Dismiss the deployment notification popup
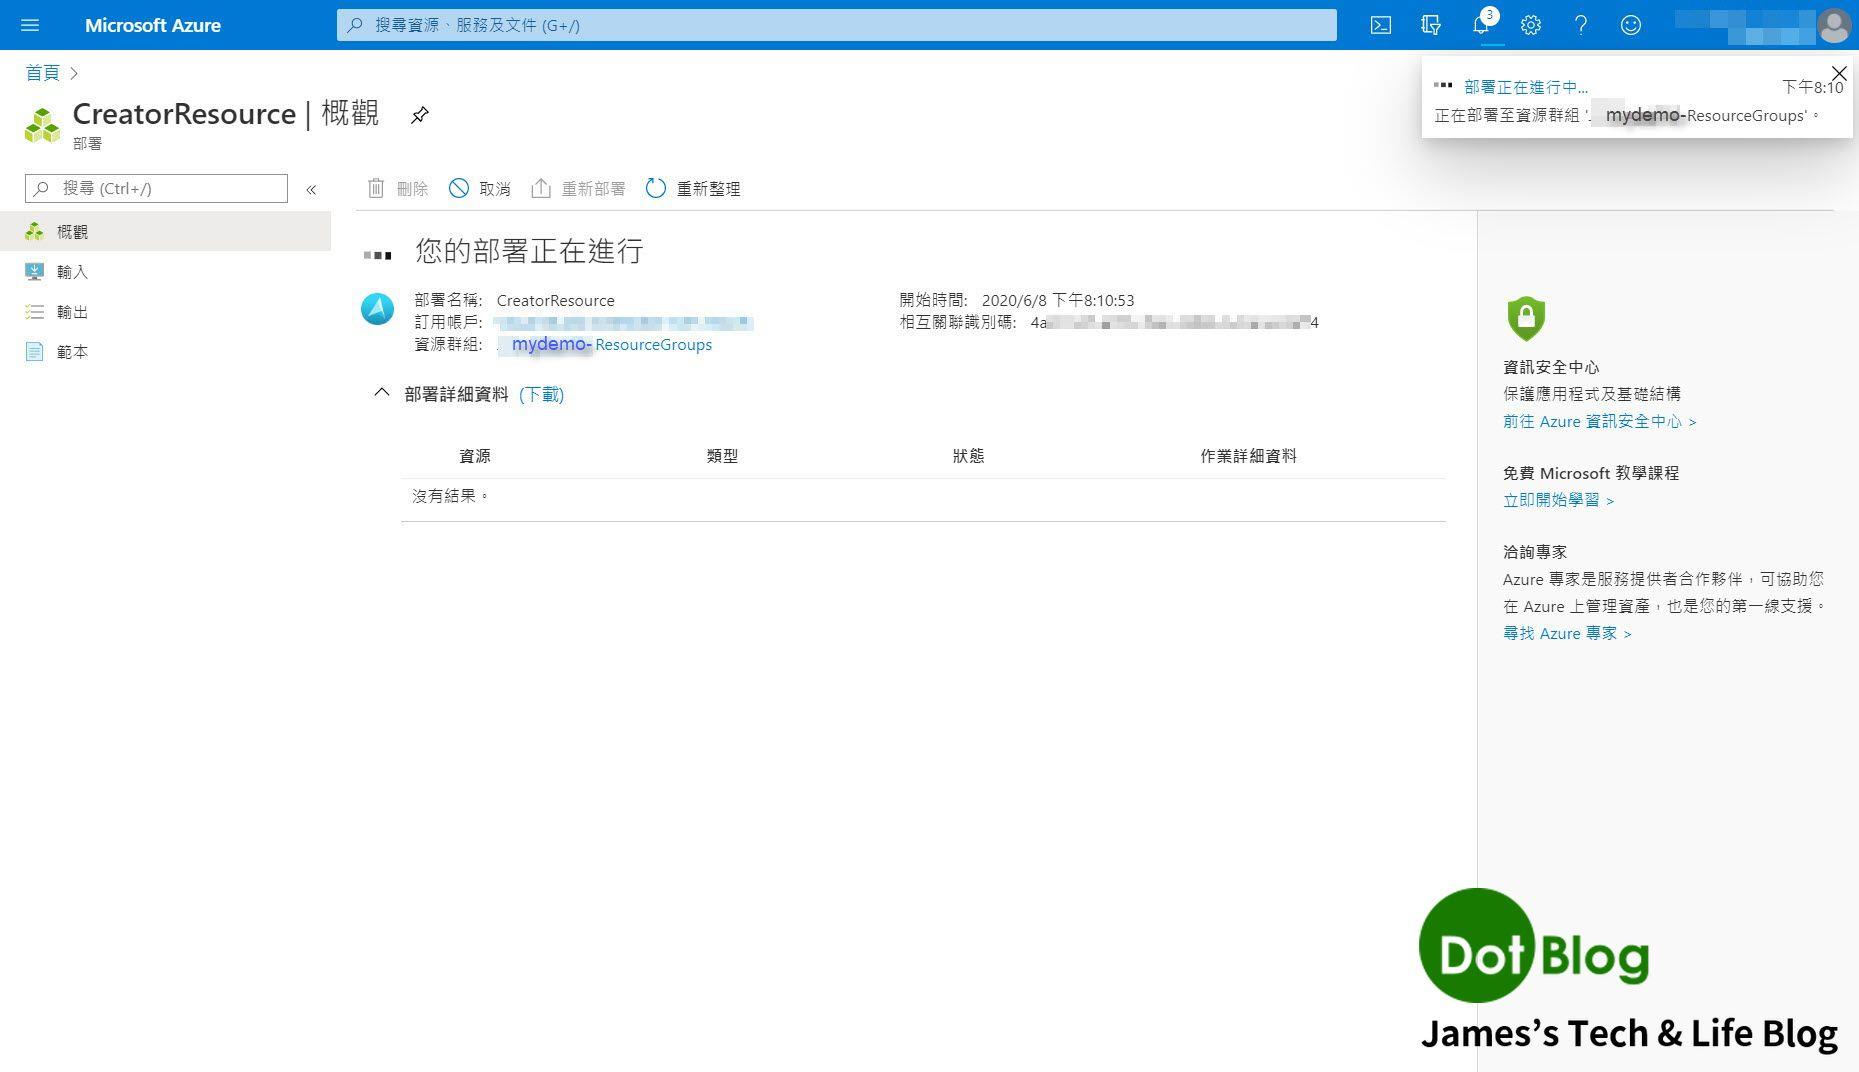The height and width of the screenshot is (1072, 1859). (x=1838, y=73)
